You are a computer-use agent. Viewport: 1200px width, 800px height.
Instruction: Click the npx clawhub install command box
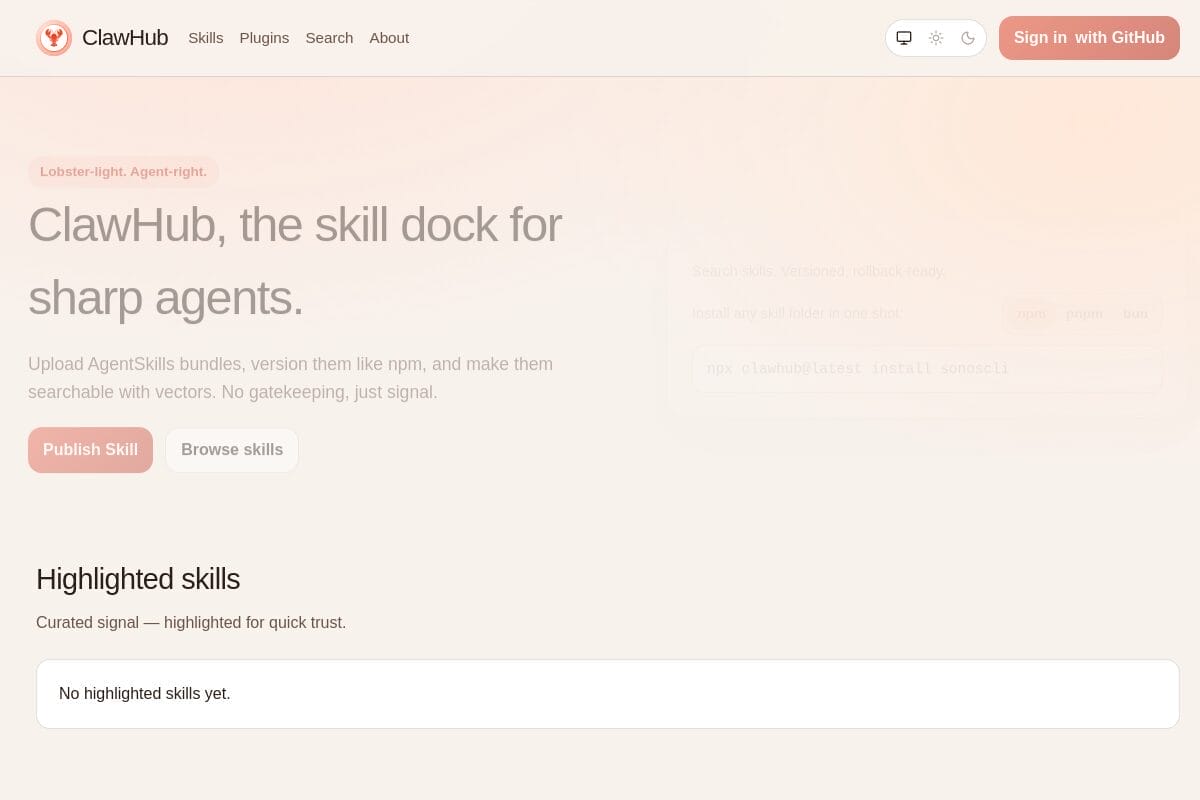926,368
